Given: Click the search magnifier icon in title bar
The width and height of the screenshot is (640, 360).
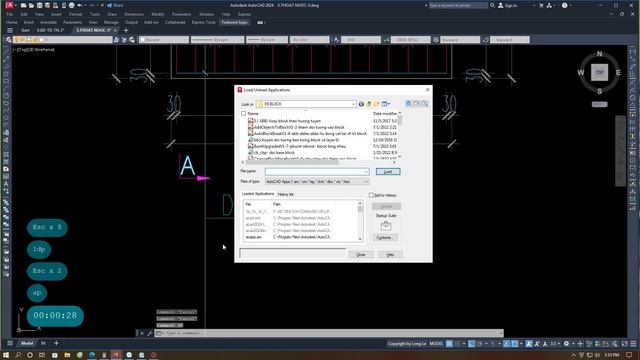Looking at the screenshot, I should point(493,5).
